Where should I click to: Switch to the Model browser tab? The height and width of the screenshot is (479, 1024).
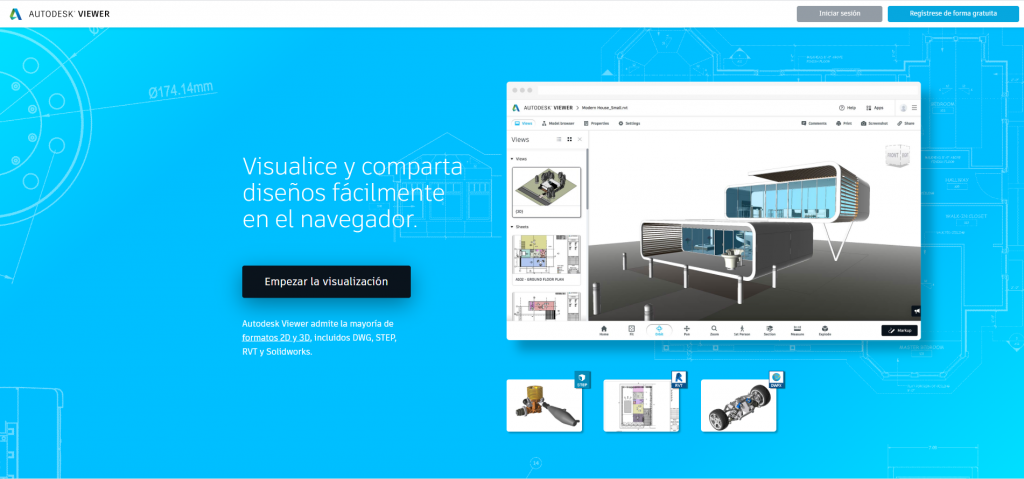[x=558, y=123]
